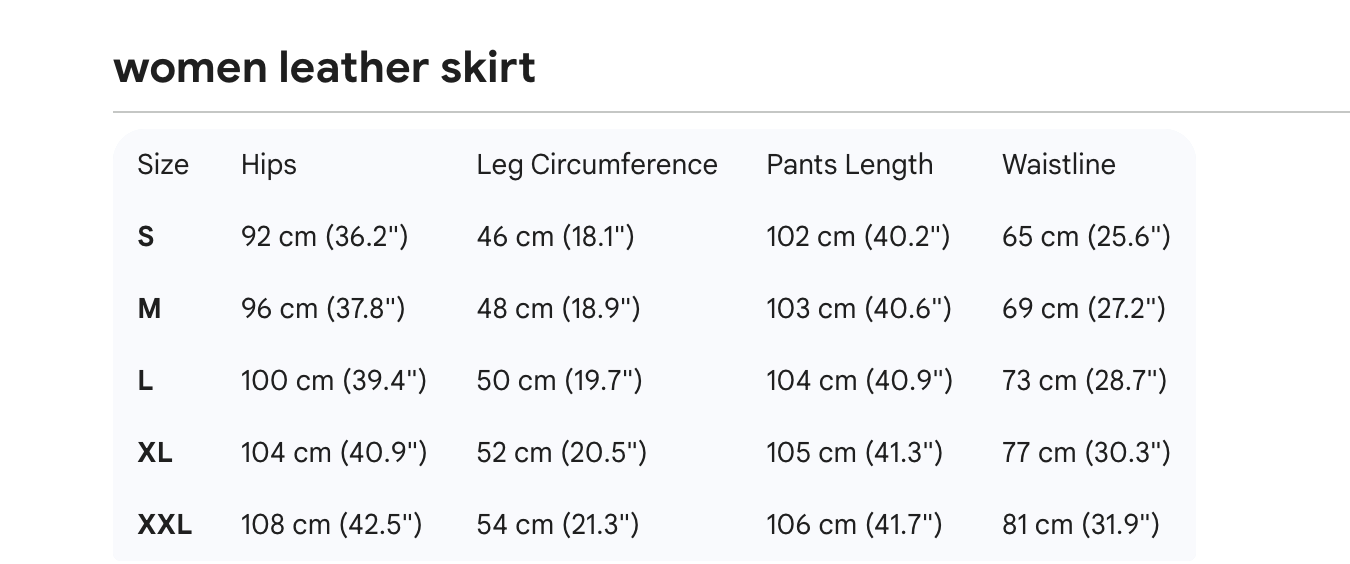Click the Hips column header
Screen dimensions: 1350x564
click(268, 164)
